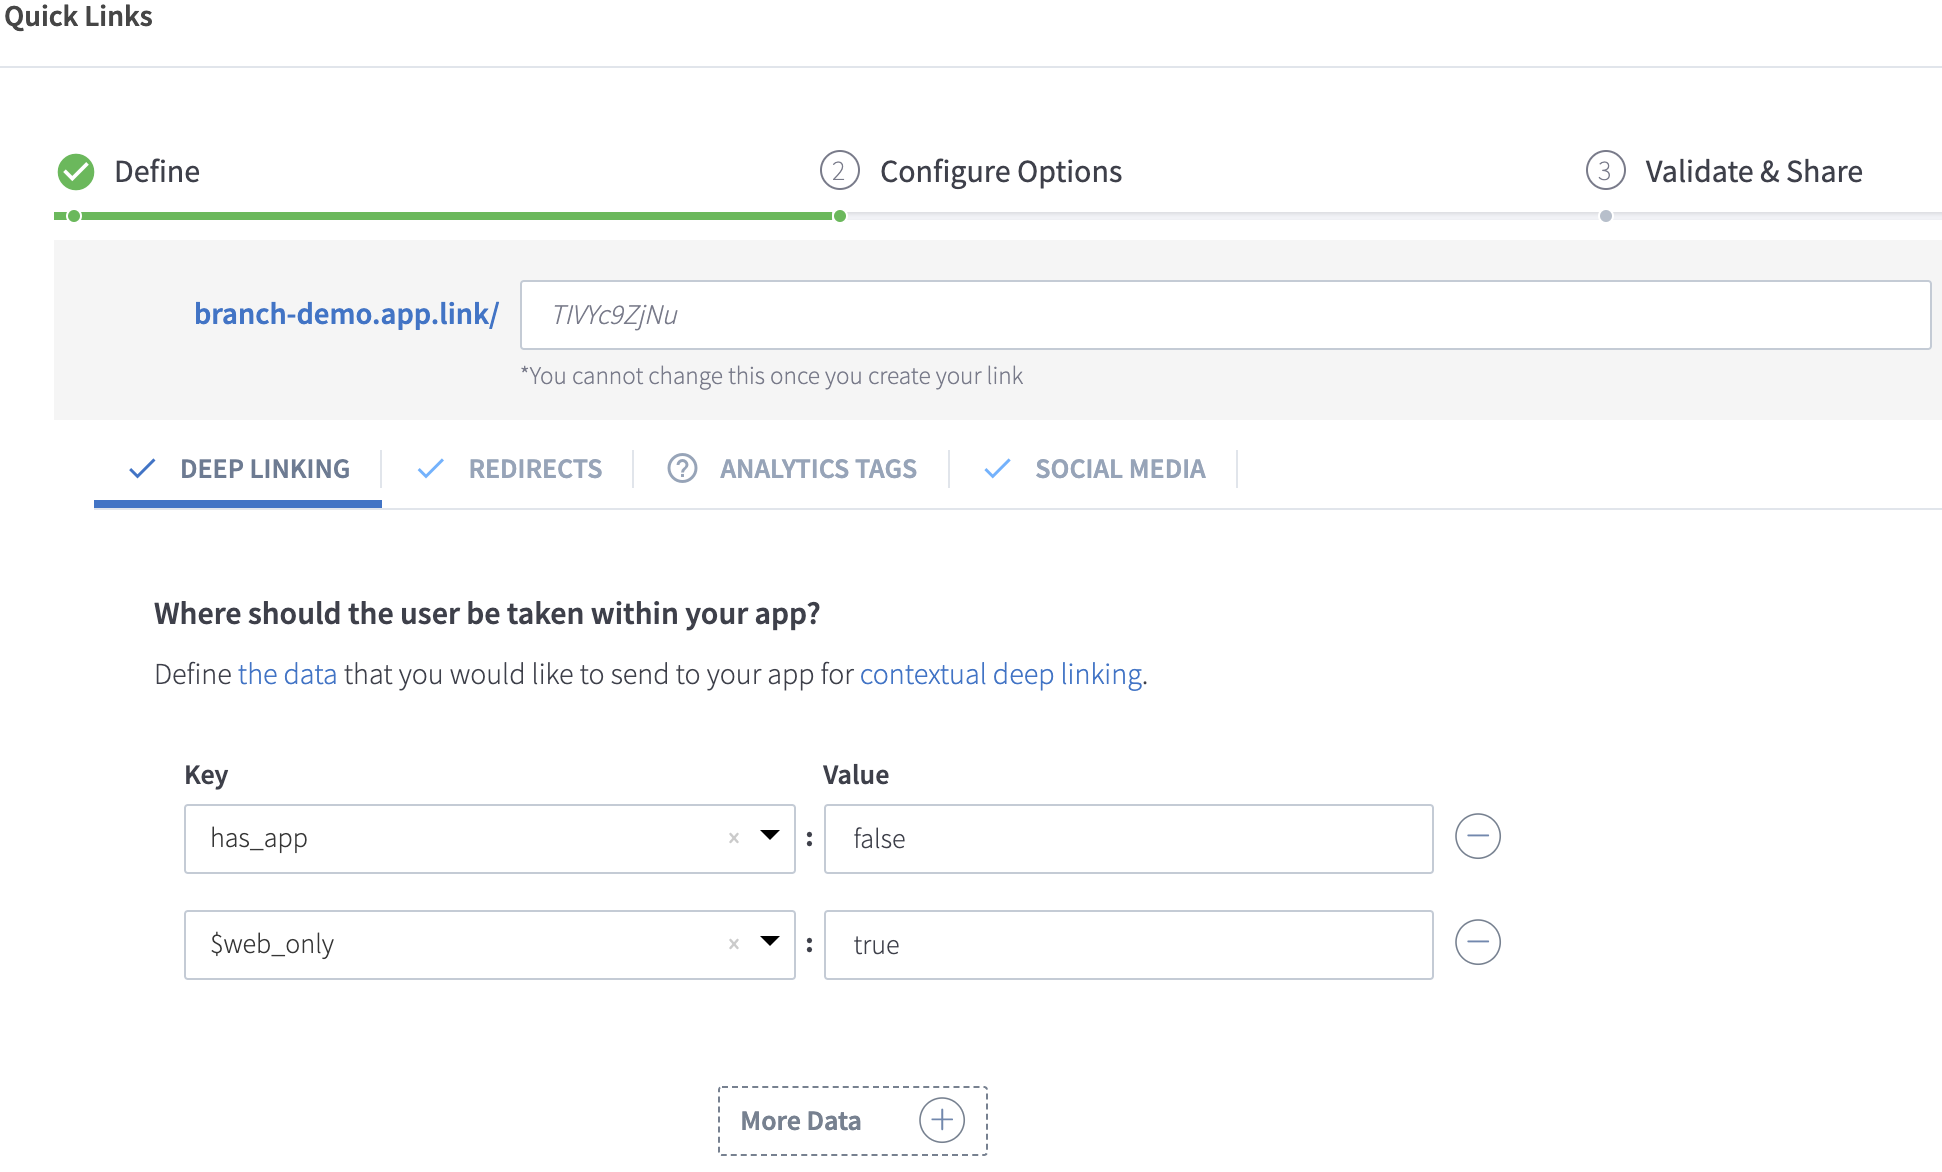The width and height of the screenshot is (1942, 1172).
Task: Click the plus icon in More Data
Action: coord(942,1120)
